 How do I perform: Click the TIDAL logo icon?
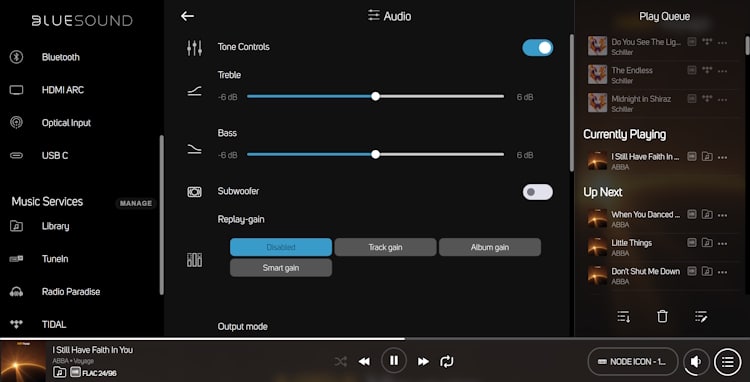point(17,325)
